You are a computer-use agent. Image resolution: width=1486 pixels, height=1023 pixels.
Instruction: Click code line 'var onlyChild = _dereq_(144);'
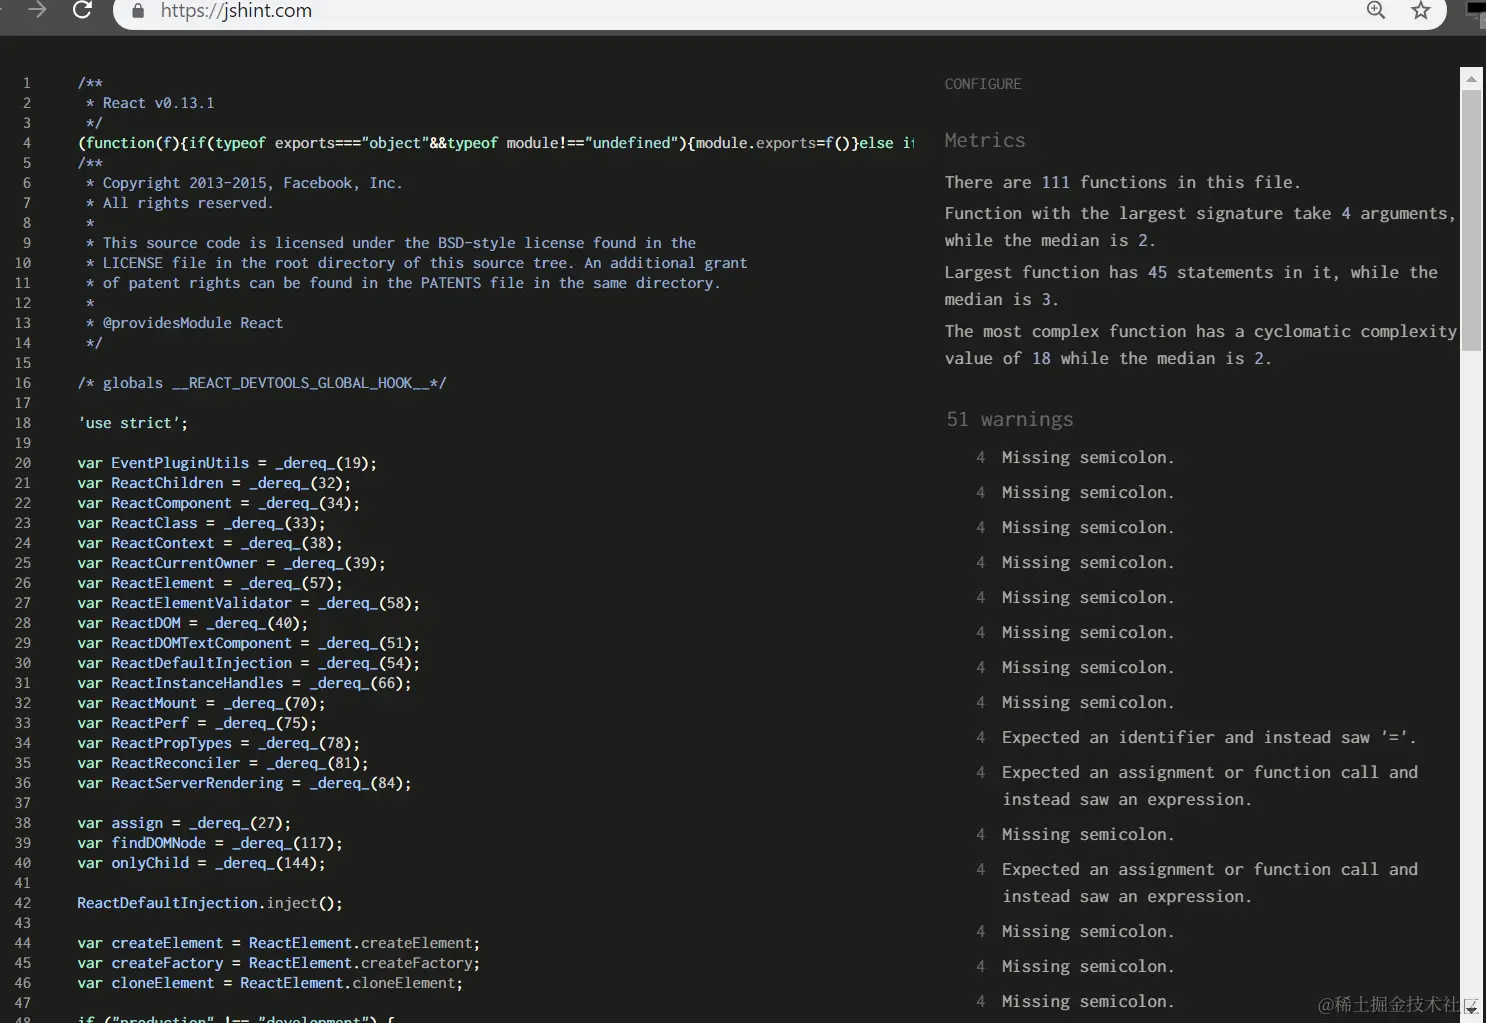201,863
